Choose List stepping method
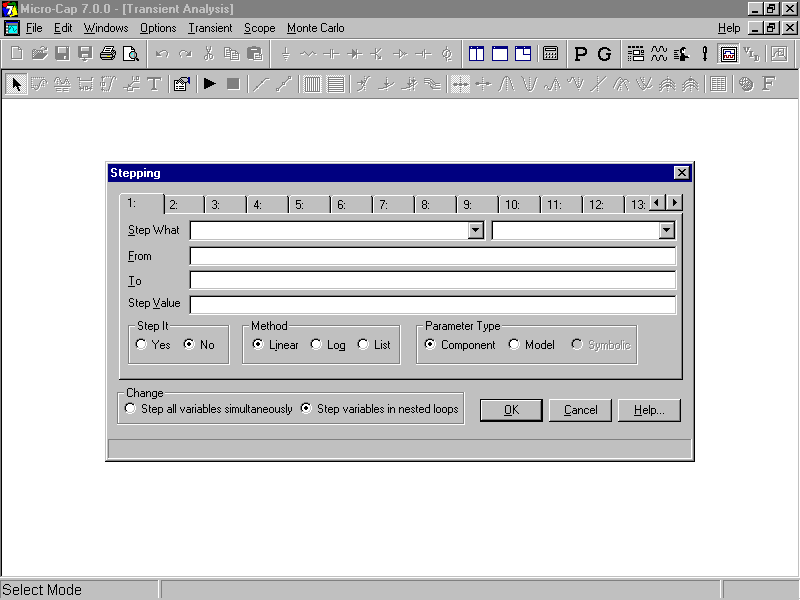 (374, 345)
